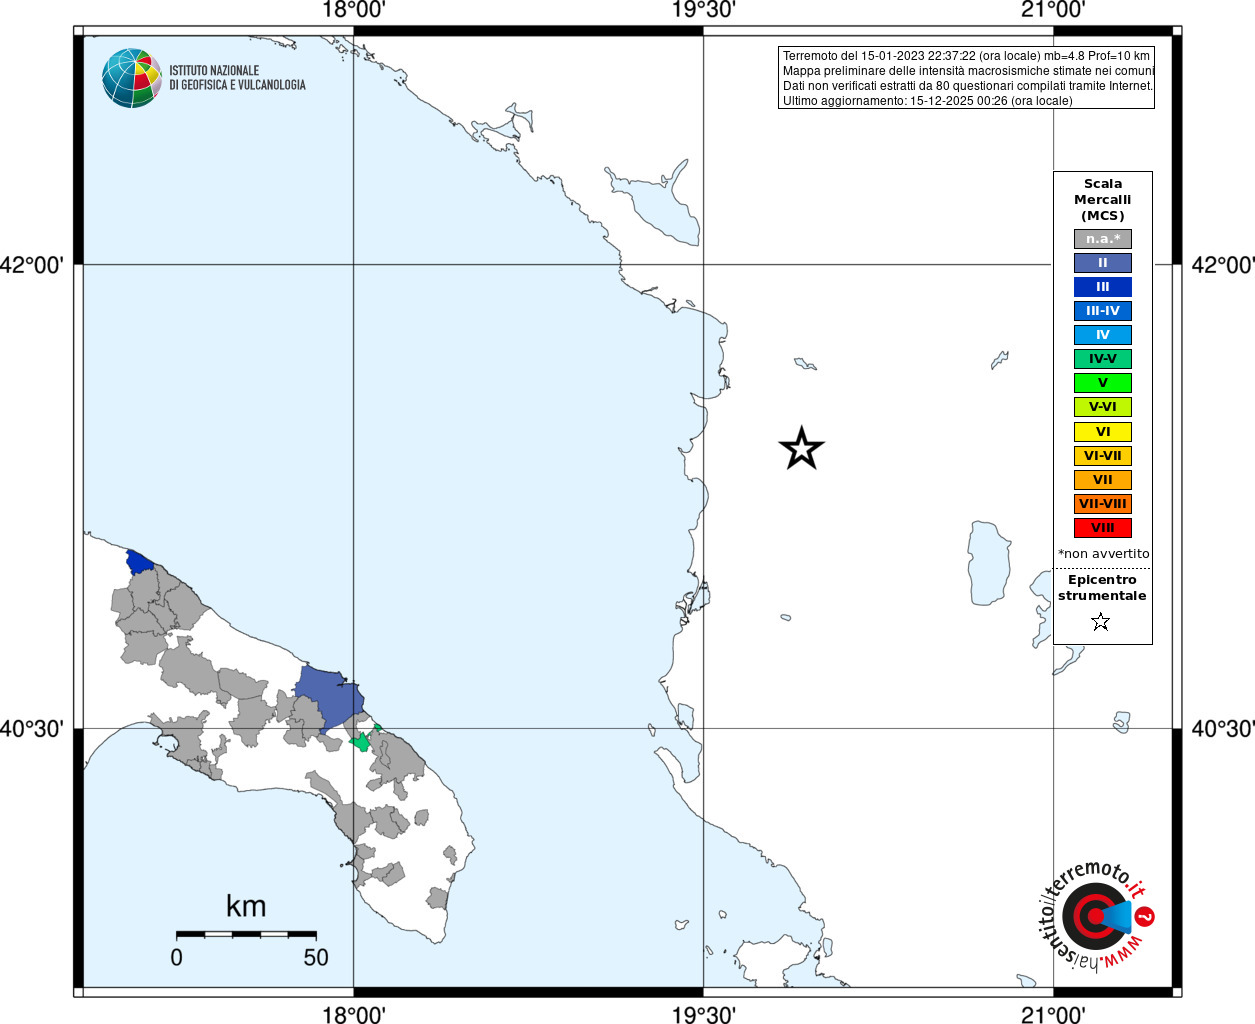The width and height of the screenshot is (1255, 1024).
Task: Select the IV light blue legend swatch
Action: pos(1103,335)
